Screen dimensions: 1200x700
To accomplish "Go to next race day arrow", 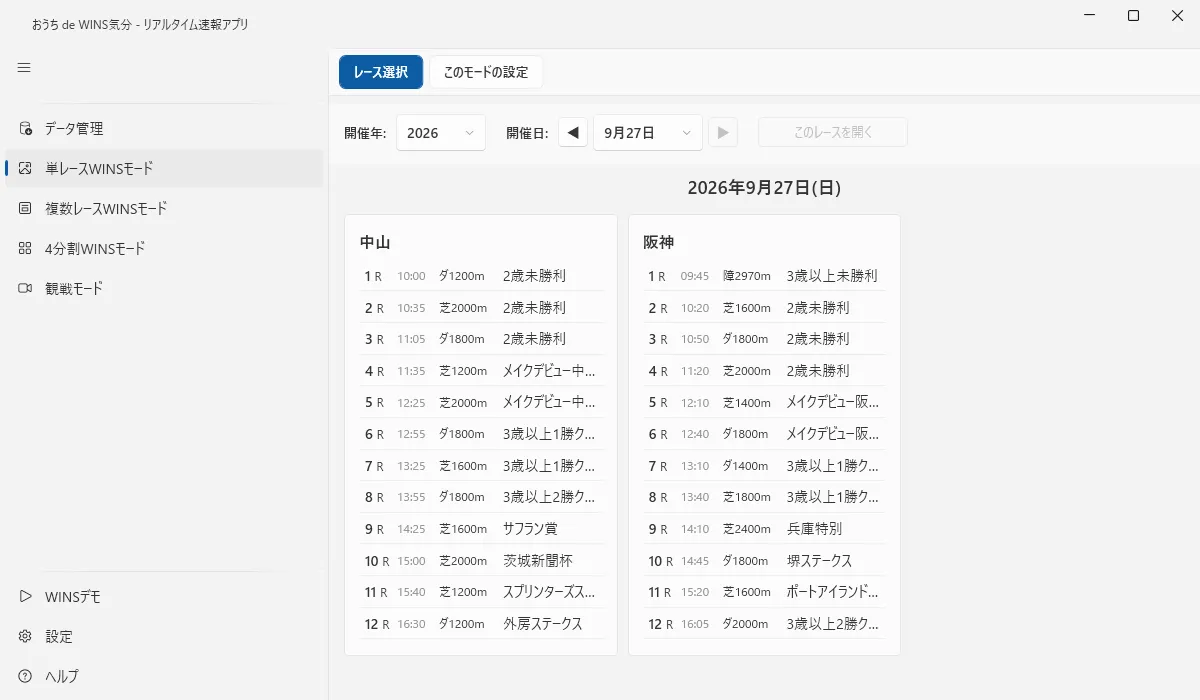I will coord(723,132).
